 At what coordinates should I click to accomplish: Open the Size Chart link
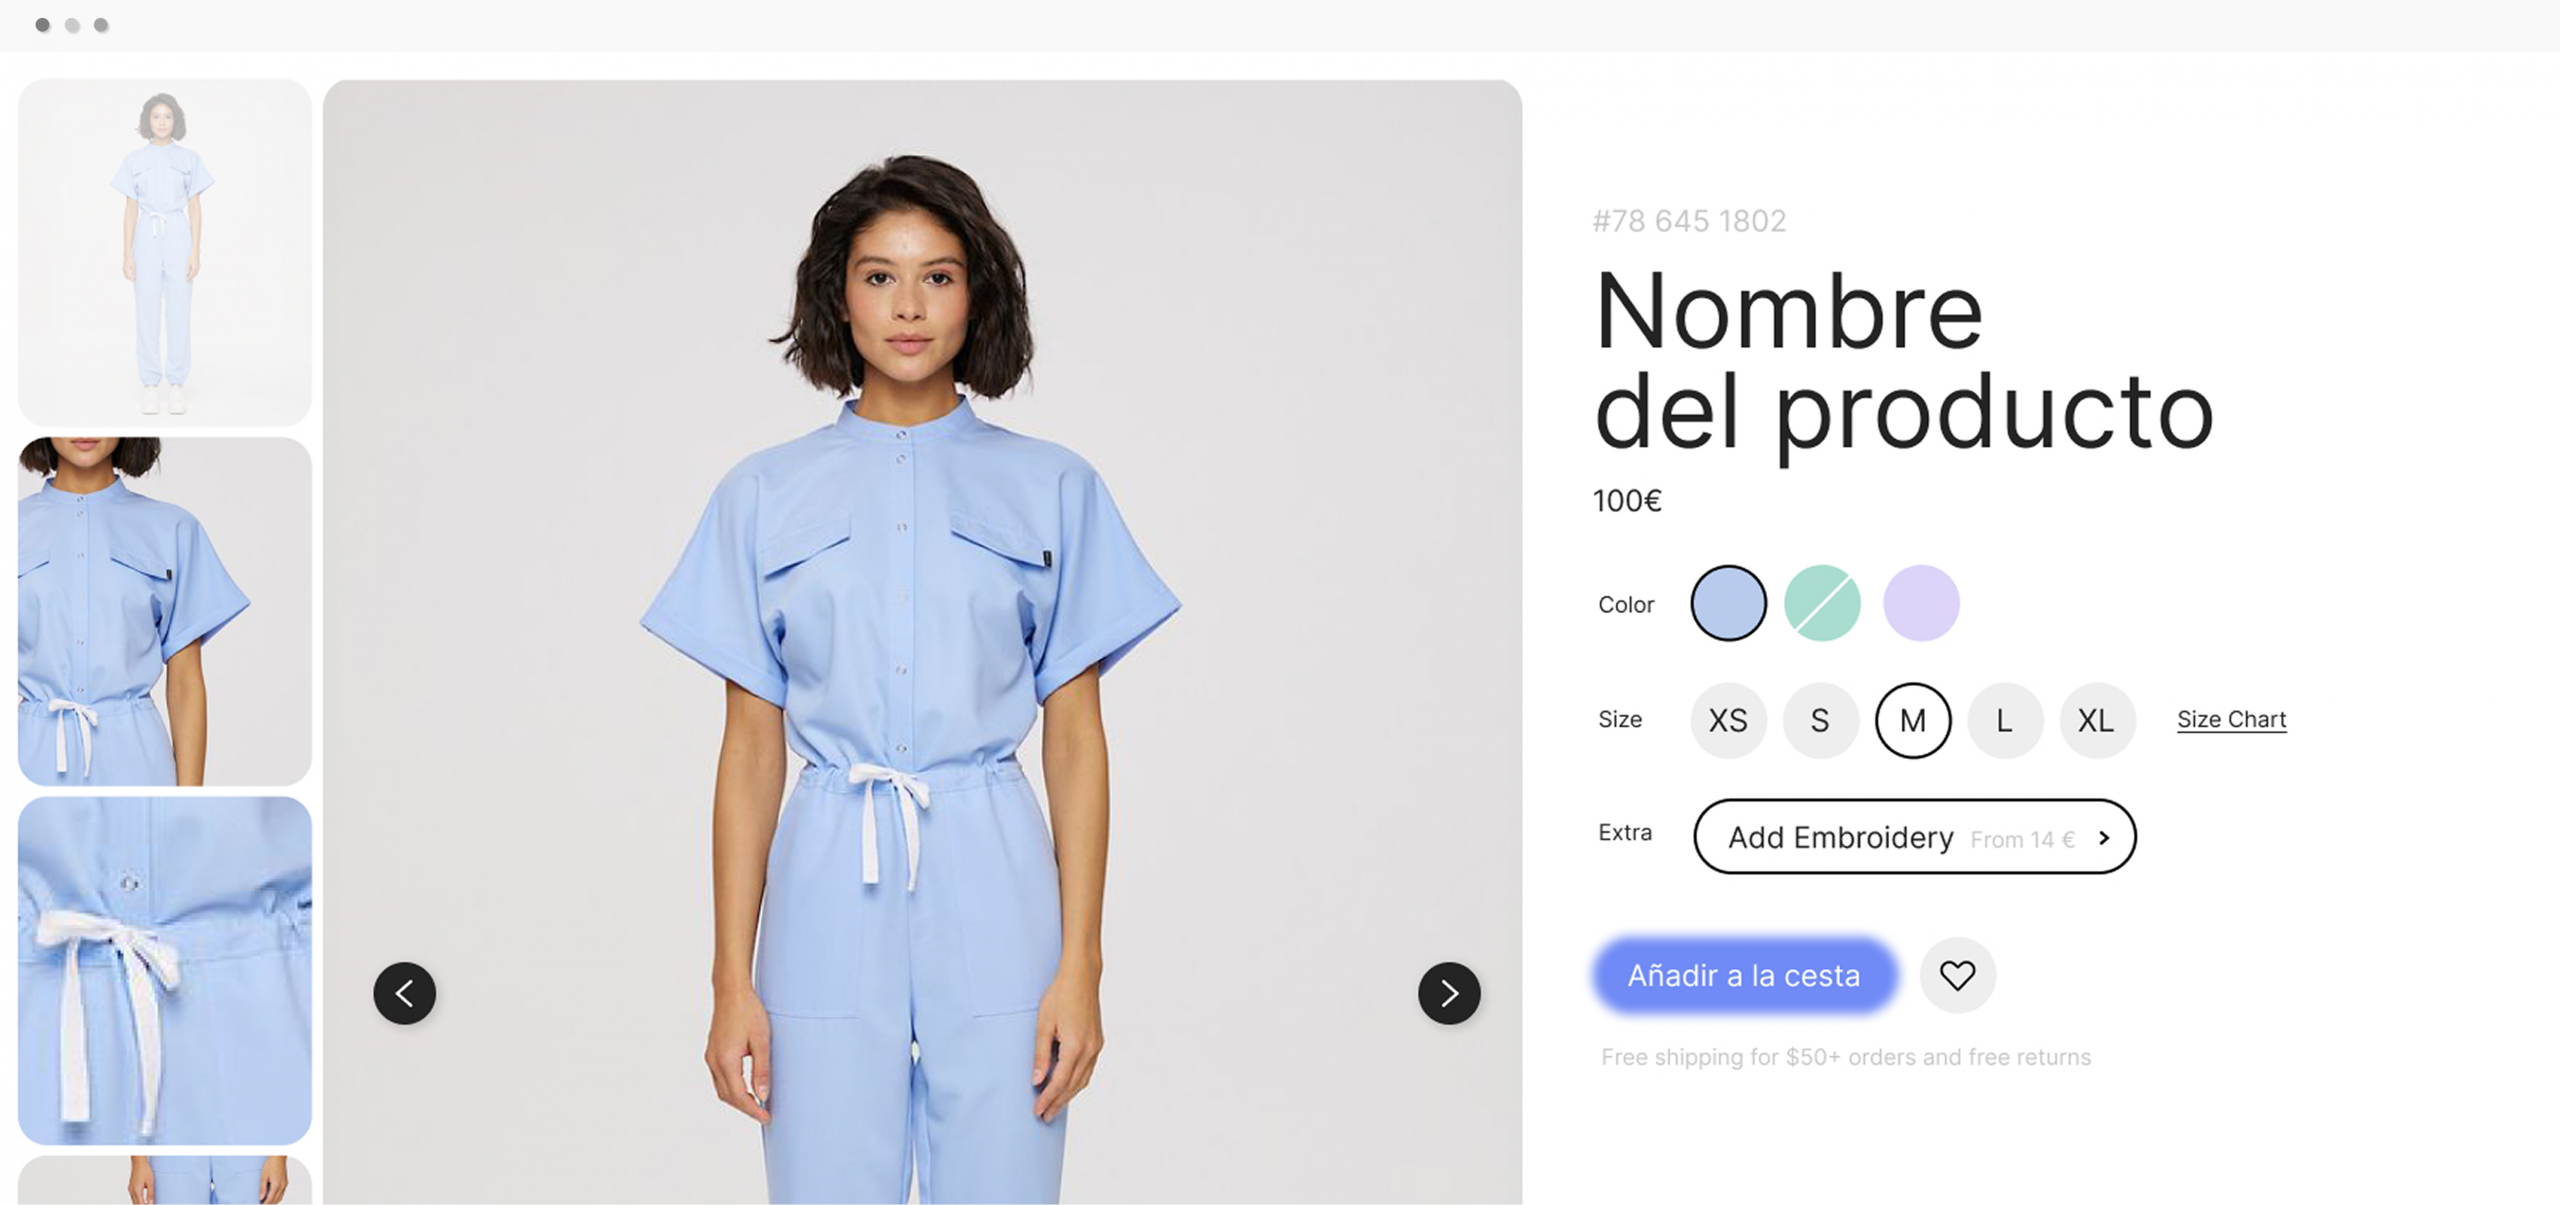(x=2231, y=719)
